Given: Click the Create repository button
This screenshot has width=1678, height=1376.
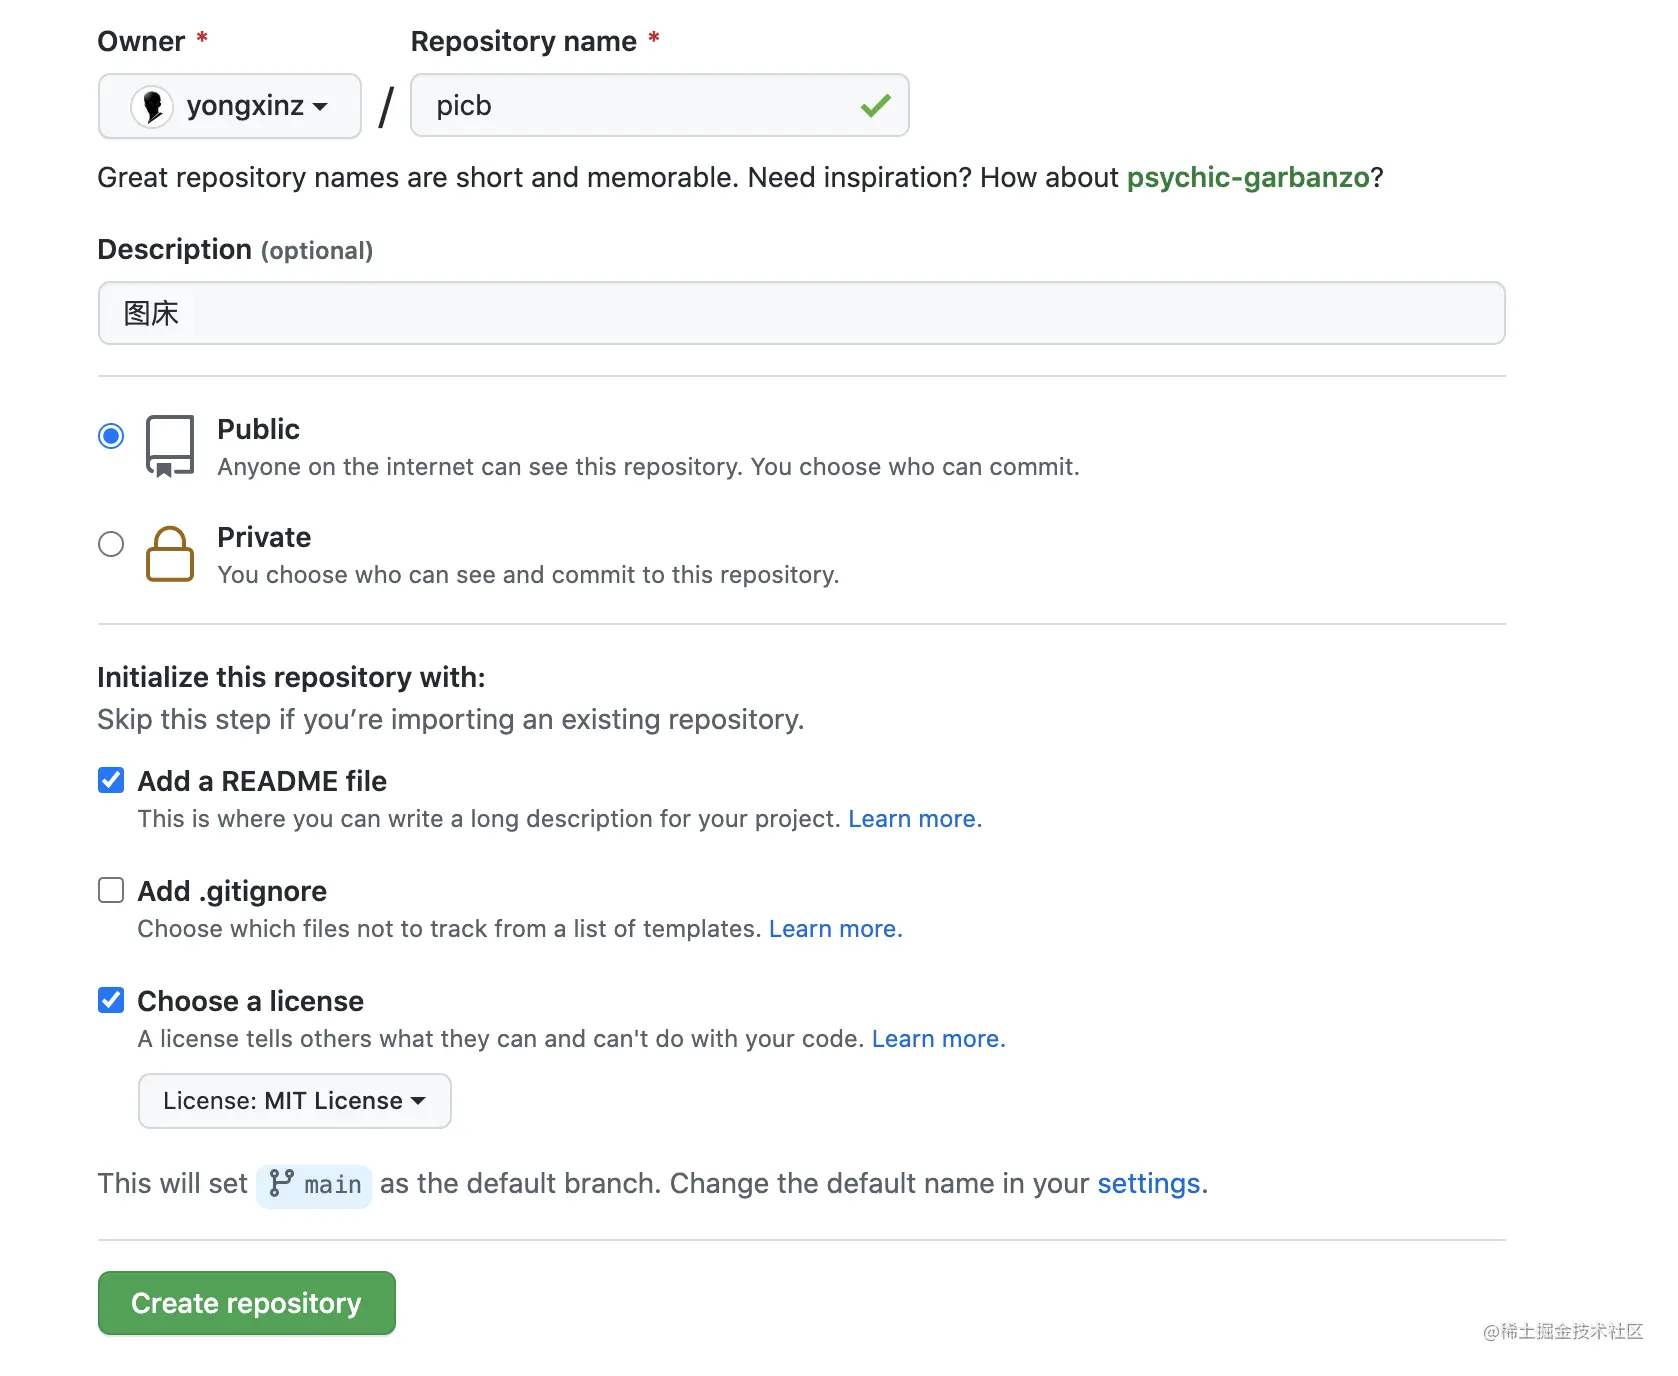Looking at the screenshot, I should click(247, 1303).
